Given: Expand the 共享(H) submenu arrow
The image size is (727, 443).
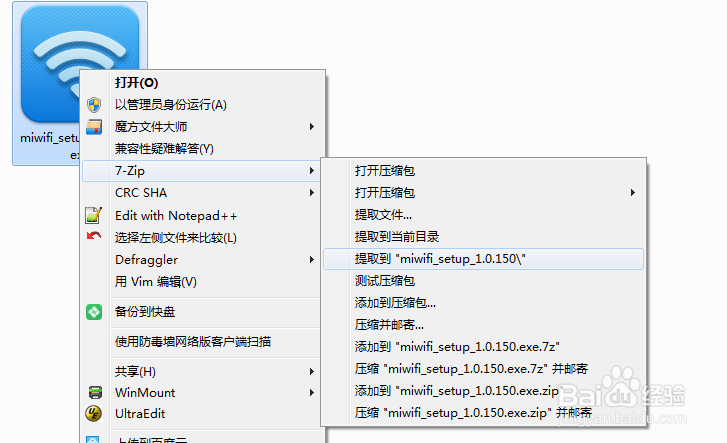Looking at the screenshot, I should (x=312, y=372).
